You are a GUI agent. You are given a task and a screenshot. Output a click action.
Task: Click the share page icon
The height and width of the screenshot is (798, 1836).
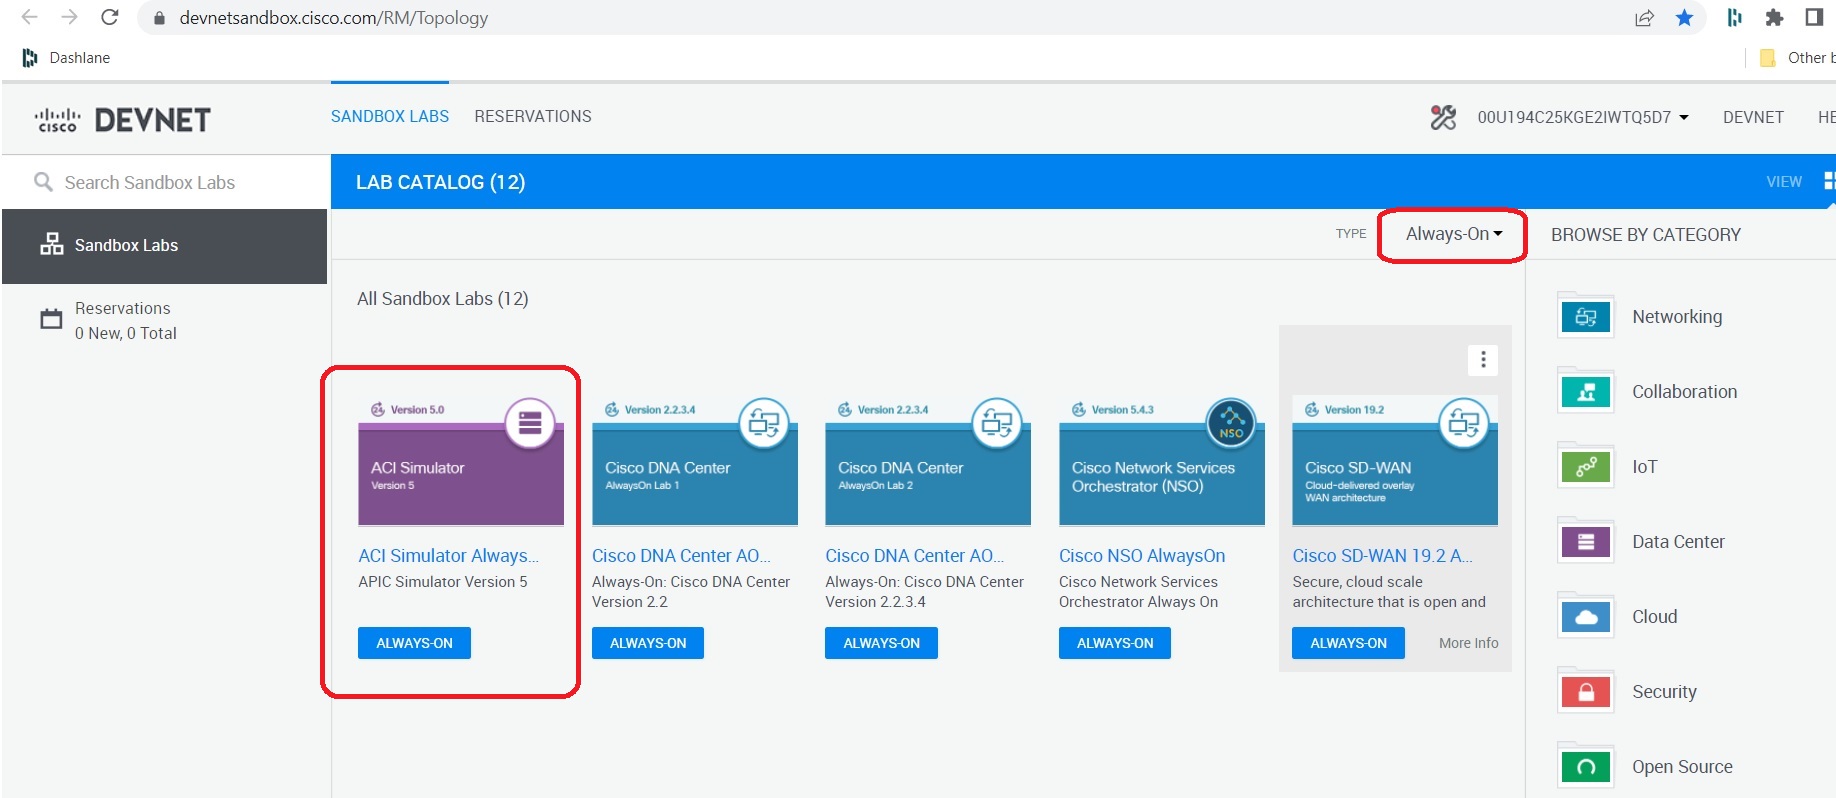coord(1644,18)
